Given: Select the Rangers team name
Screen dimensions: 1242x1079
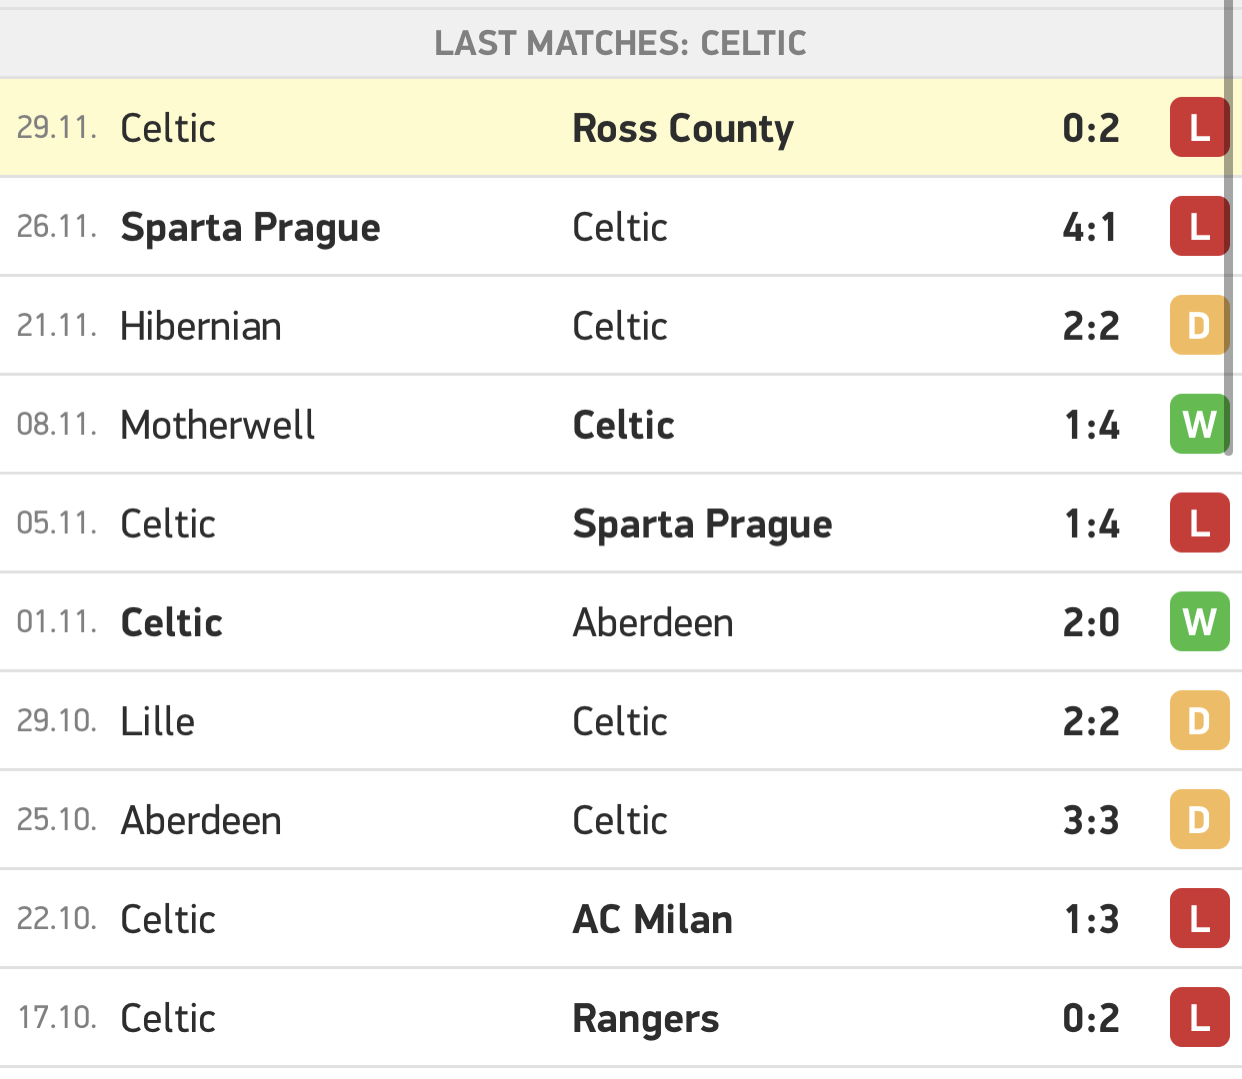Looking at the screenshot, I should [646, 1019].
